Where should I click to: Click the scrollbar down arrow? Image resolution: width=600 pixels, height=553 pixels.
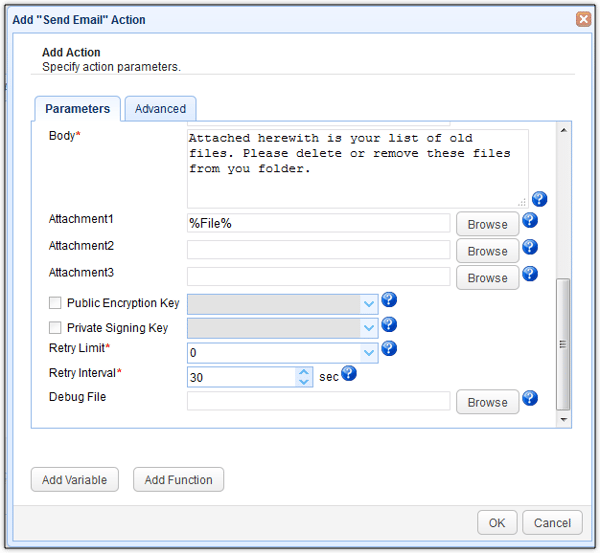point(564,420)
